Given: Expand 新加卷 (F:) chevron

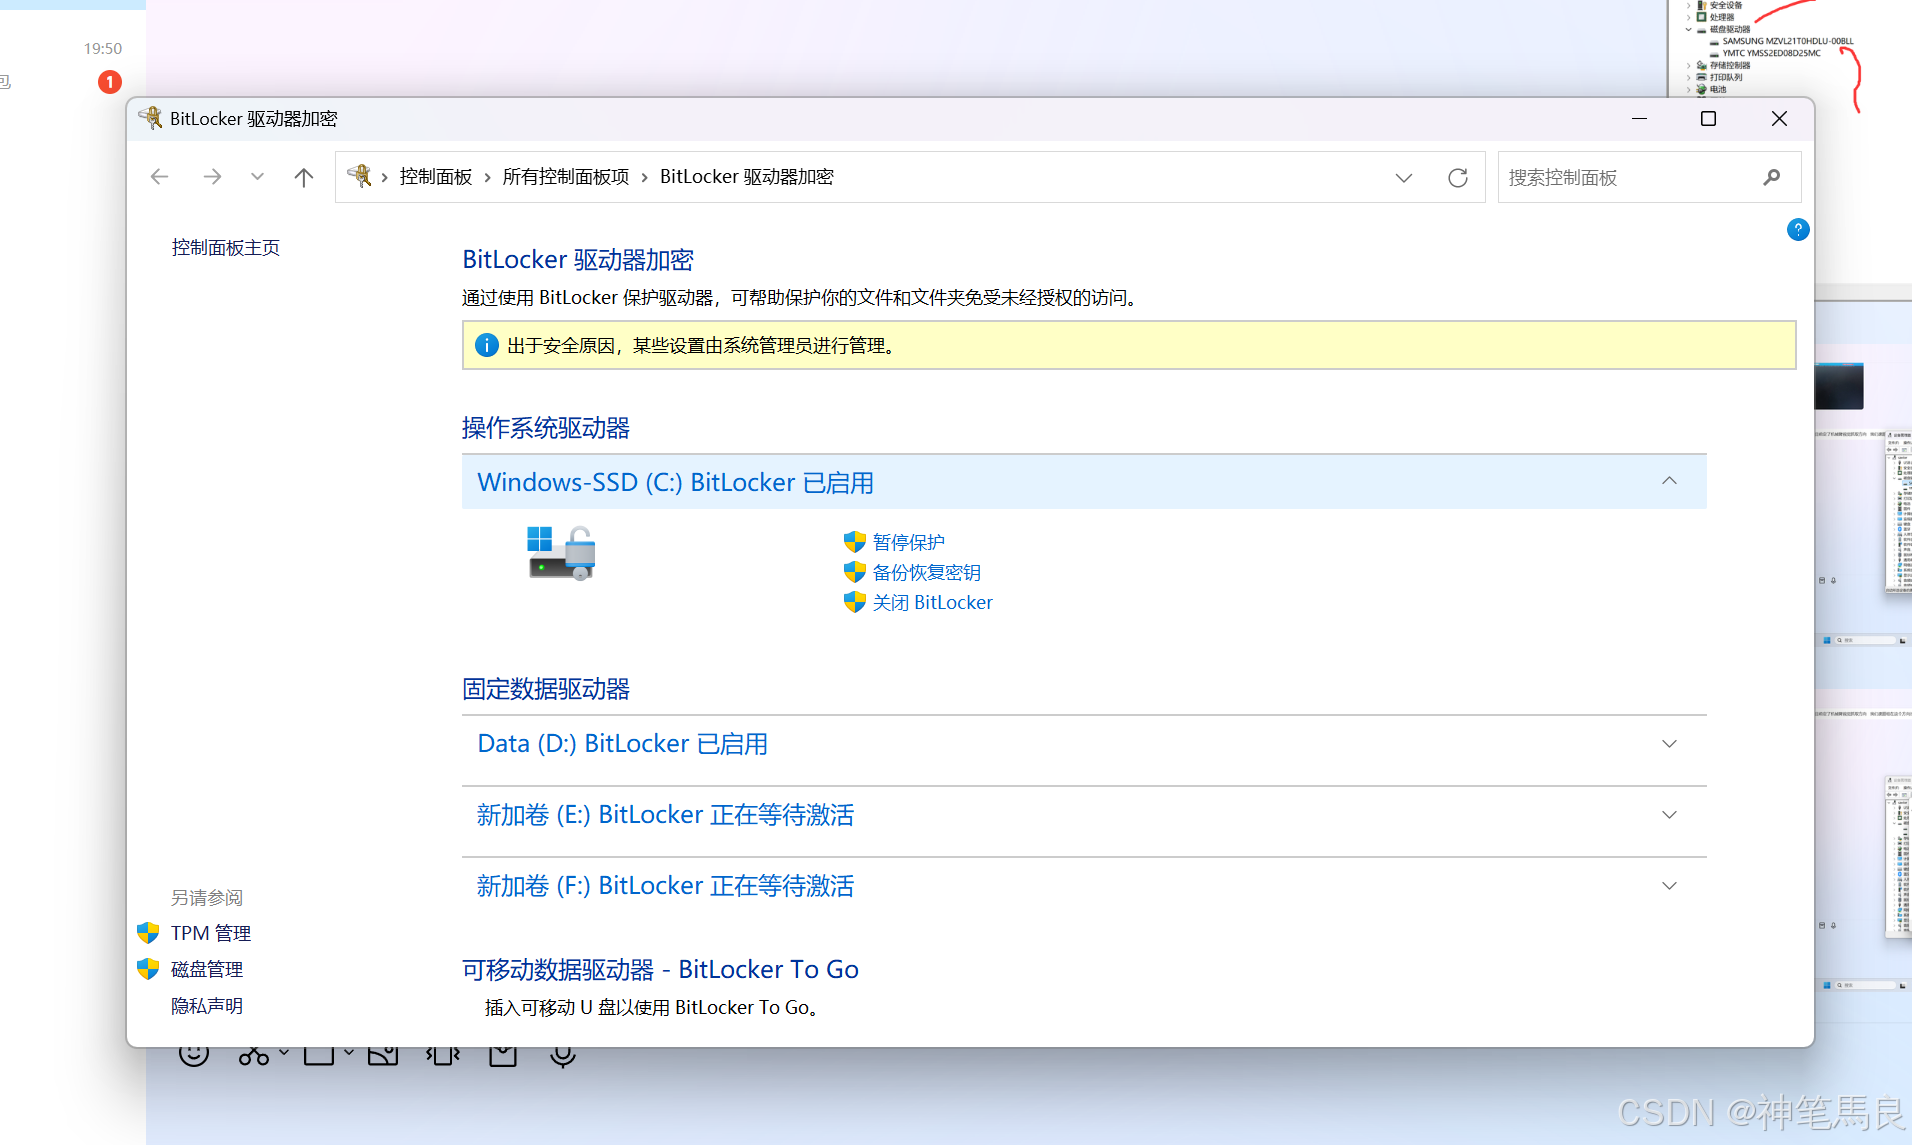Looking at the screenshot, I should 1669,886.
